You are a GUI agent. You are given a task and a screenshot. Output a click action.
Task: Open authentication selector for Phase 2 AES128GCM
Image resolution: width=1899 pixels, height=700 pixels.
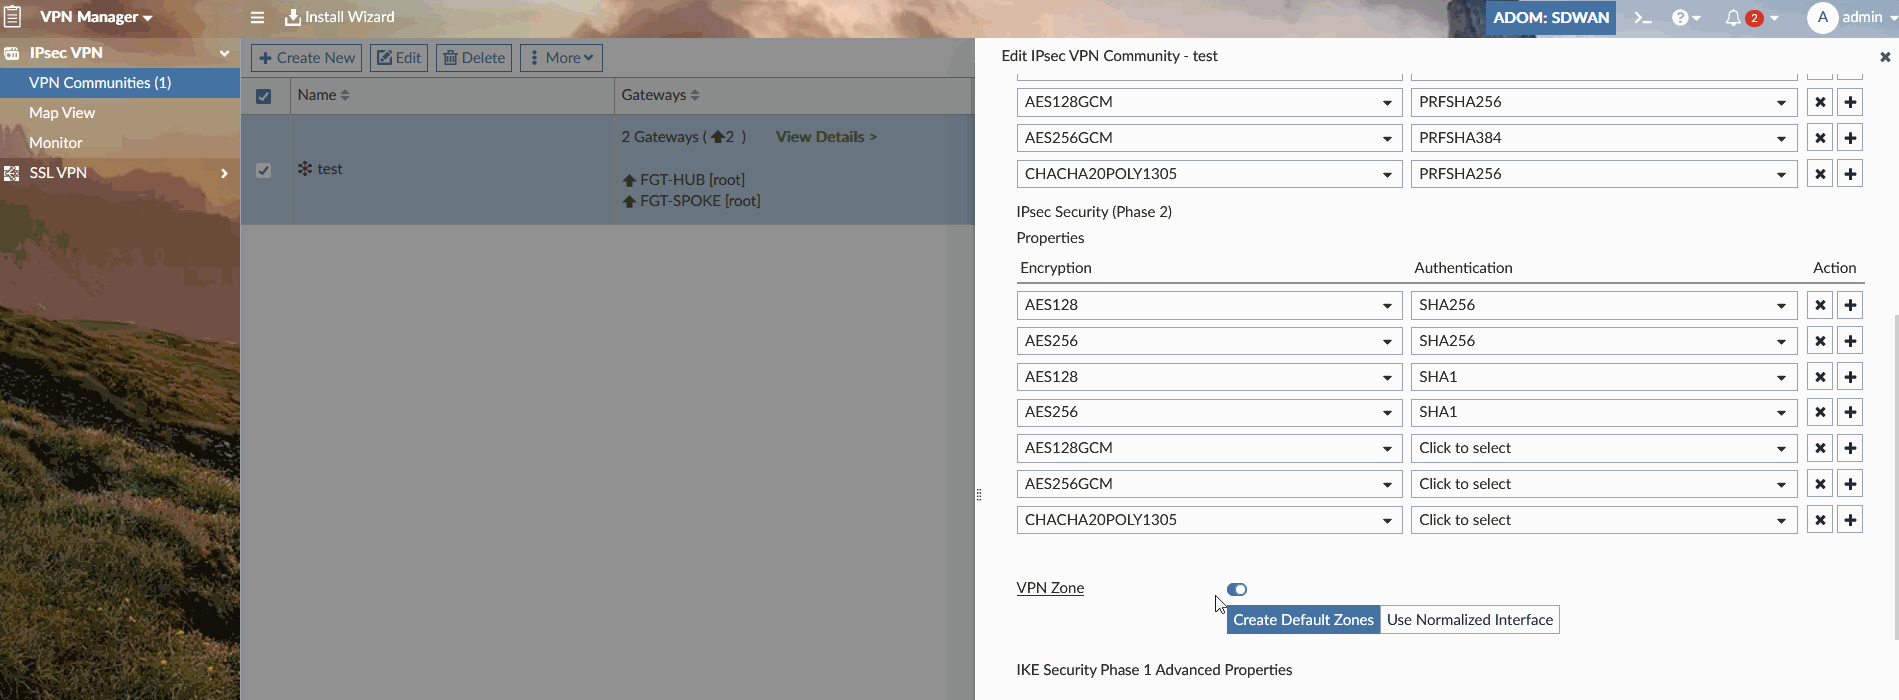tap(1603, 448)
